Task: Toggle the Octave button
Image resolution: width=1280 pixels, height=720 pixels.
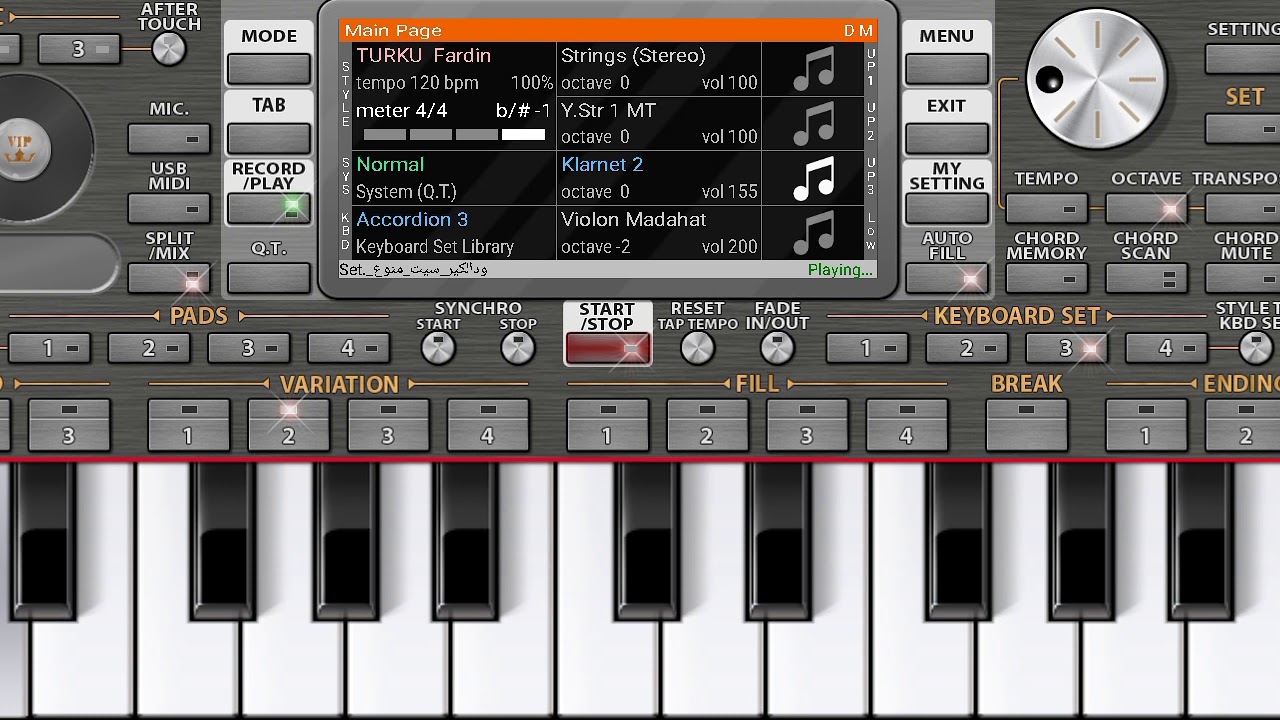Action: pos(1146,208)
